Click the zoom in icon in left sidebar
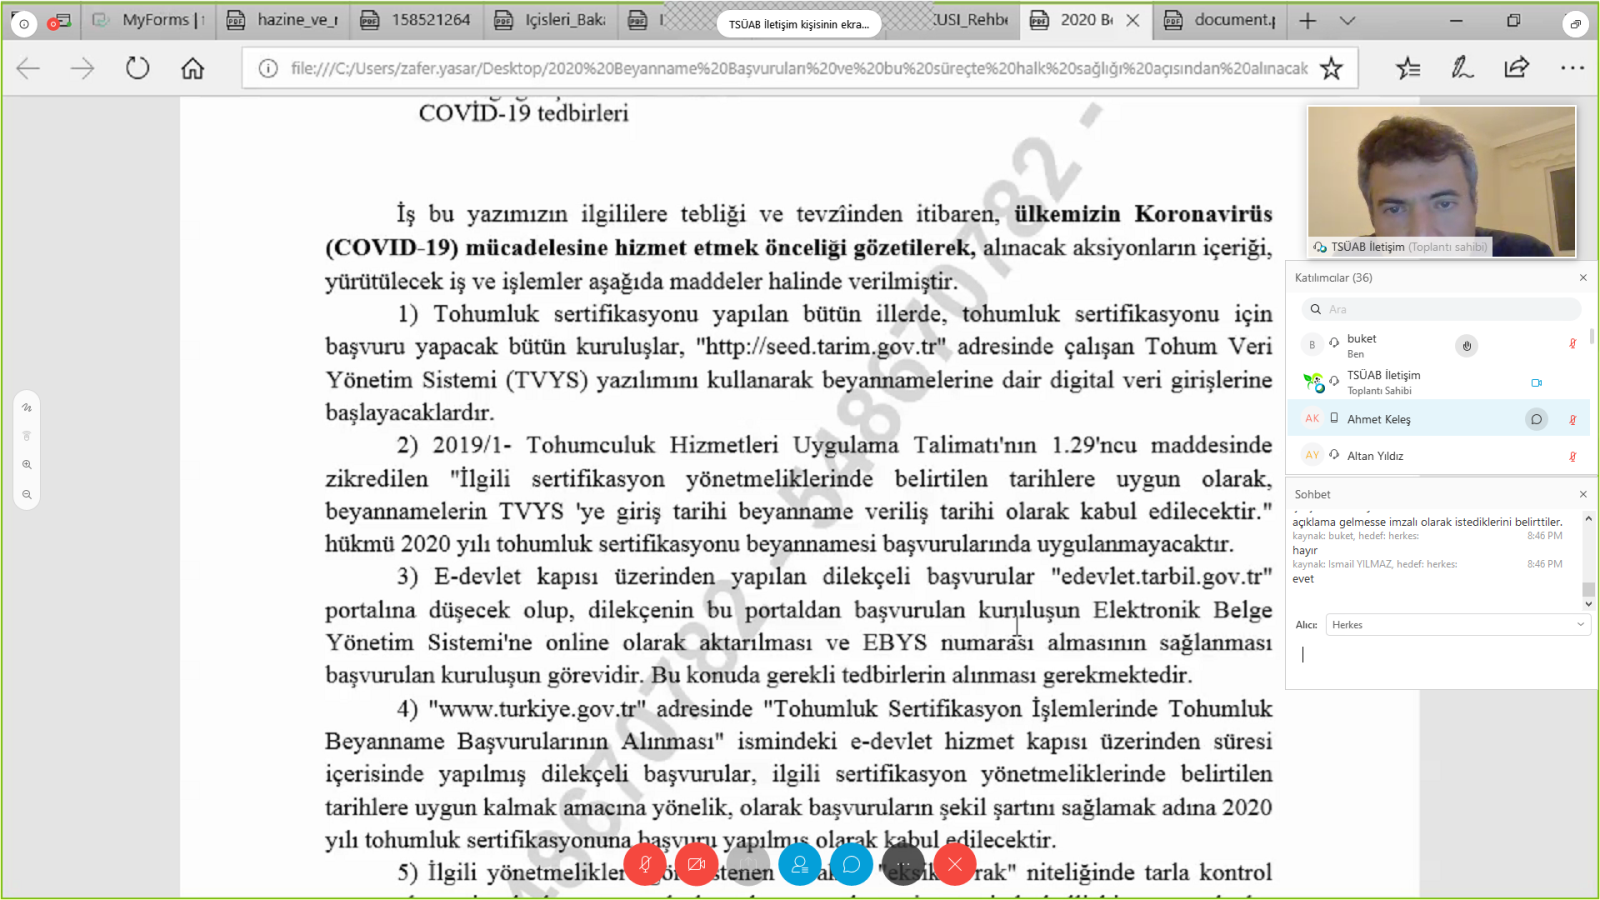The height and width of the screenshot is (900, 1600). [x=27, y=465]
